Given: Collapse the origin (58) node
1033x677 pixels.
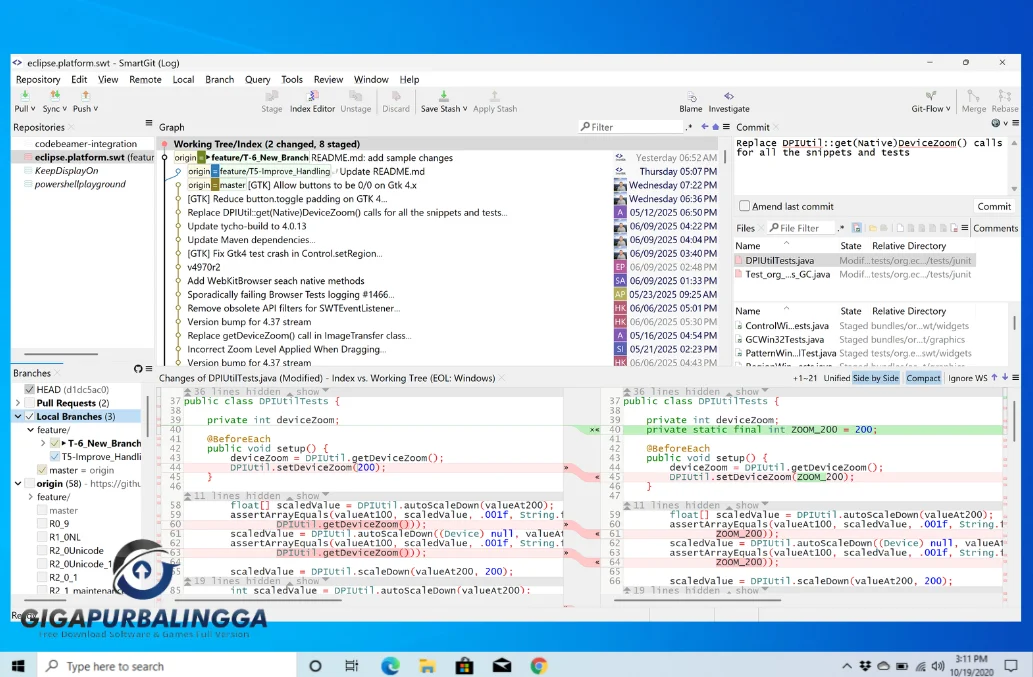Looking at the screenshot, I should (x=18, y=483).
